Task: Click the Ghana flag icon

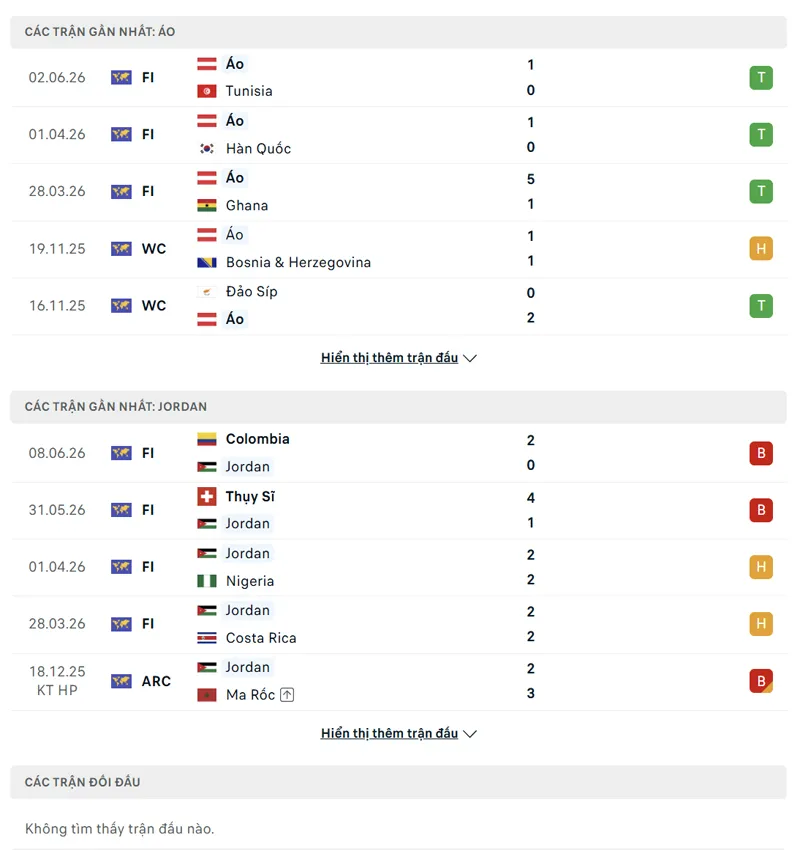Action: [x=207, y=205]
